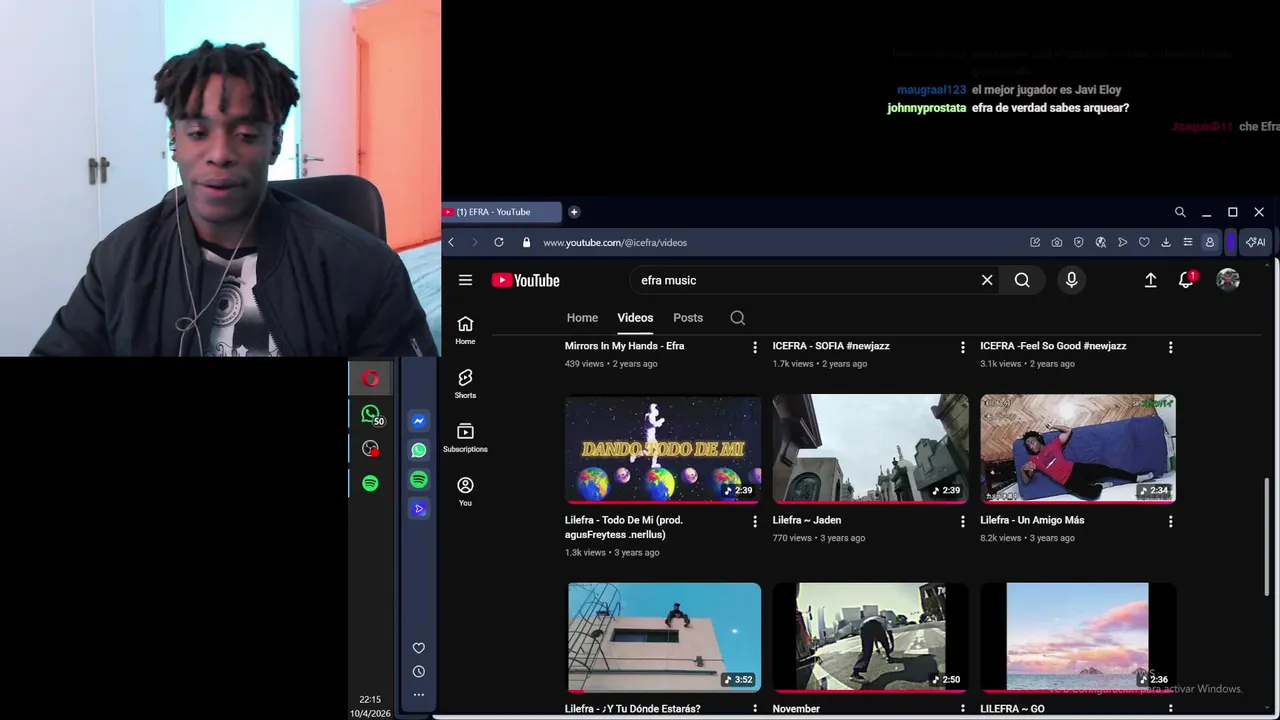
Task: Open options for 'Un Amigo Más' video
Action: (1171, 521)
